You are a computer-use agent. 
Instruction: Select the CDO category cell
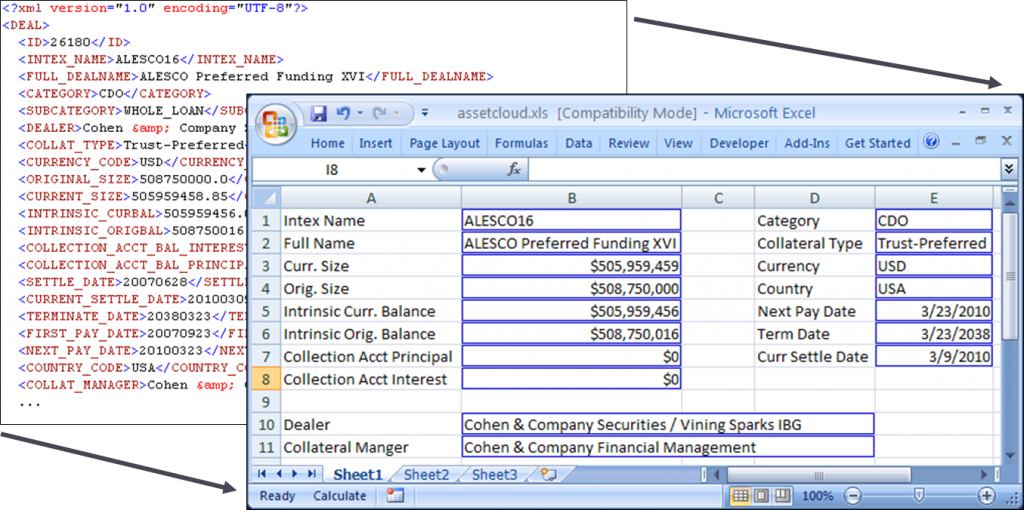[934, 221]
